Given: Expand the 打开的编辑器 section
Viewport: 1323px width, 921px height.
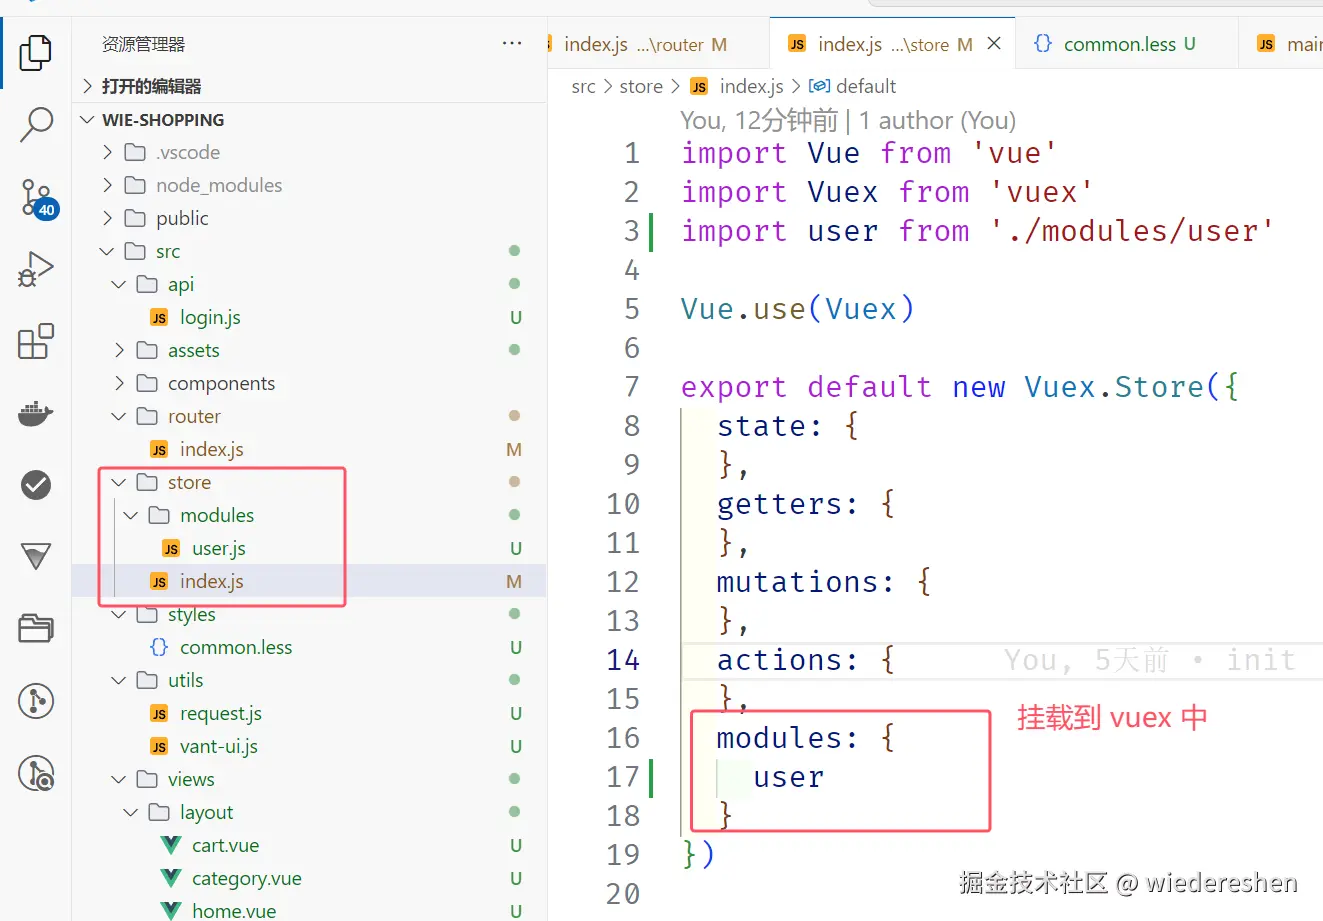Looking at the screenshot, I should click(88, 86).
